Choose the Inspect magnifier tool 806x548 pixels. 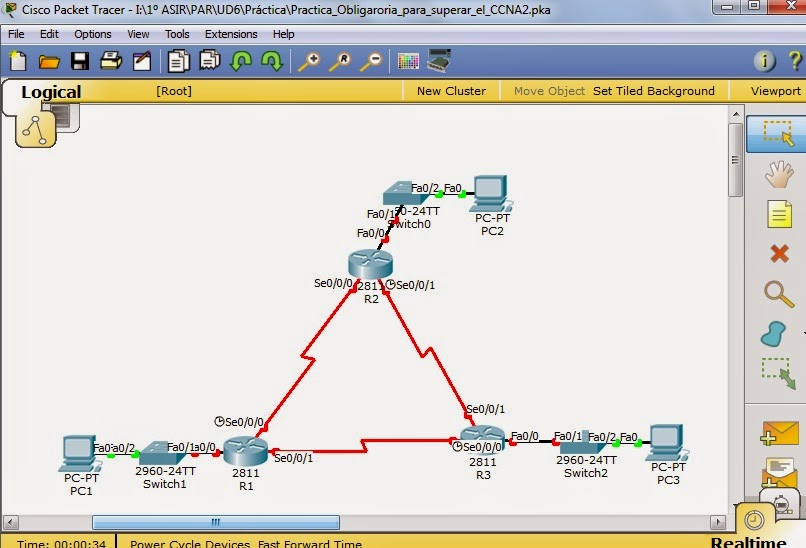point(779,294)
